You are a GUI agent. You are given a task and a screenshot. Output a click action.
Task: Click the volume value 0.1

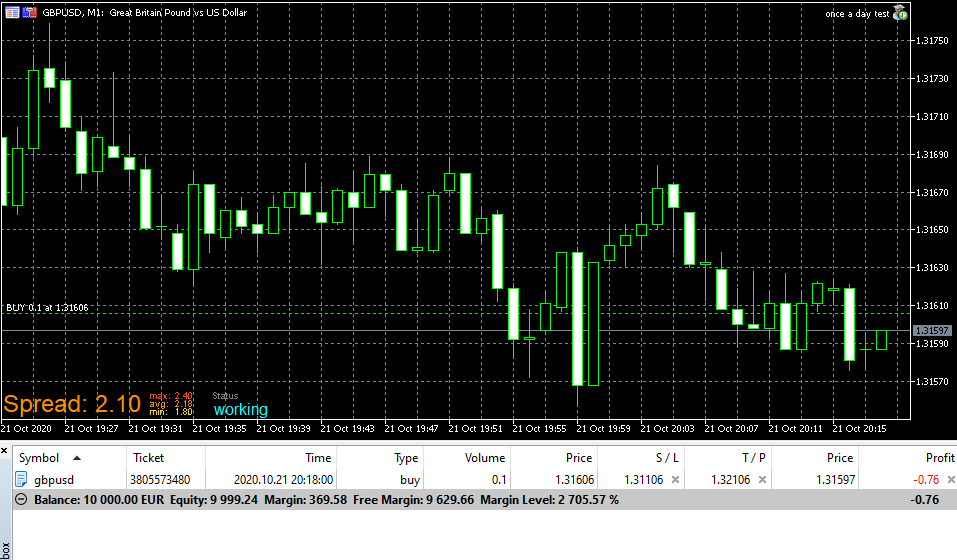pos(499,480)
